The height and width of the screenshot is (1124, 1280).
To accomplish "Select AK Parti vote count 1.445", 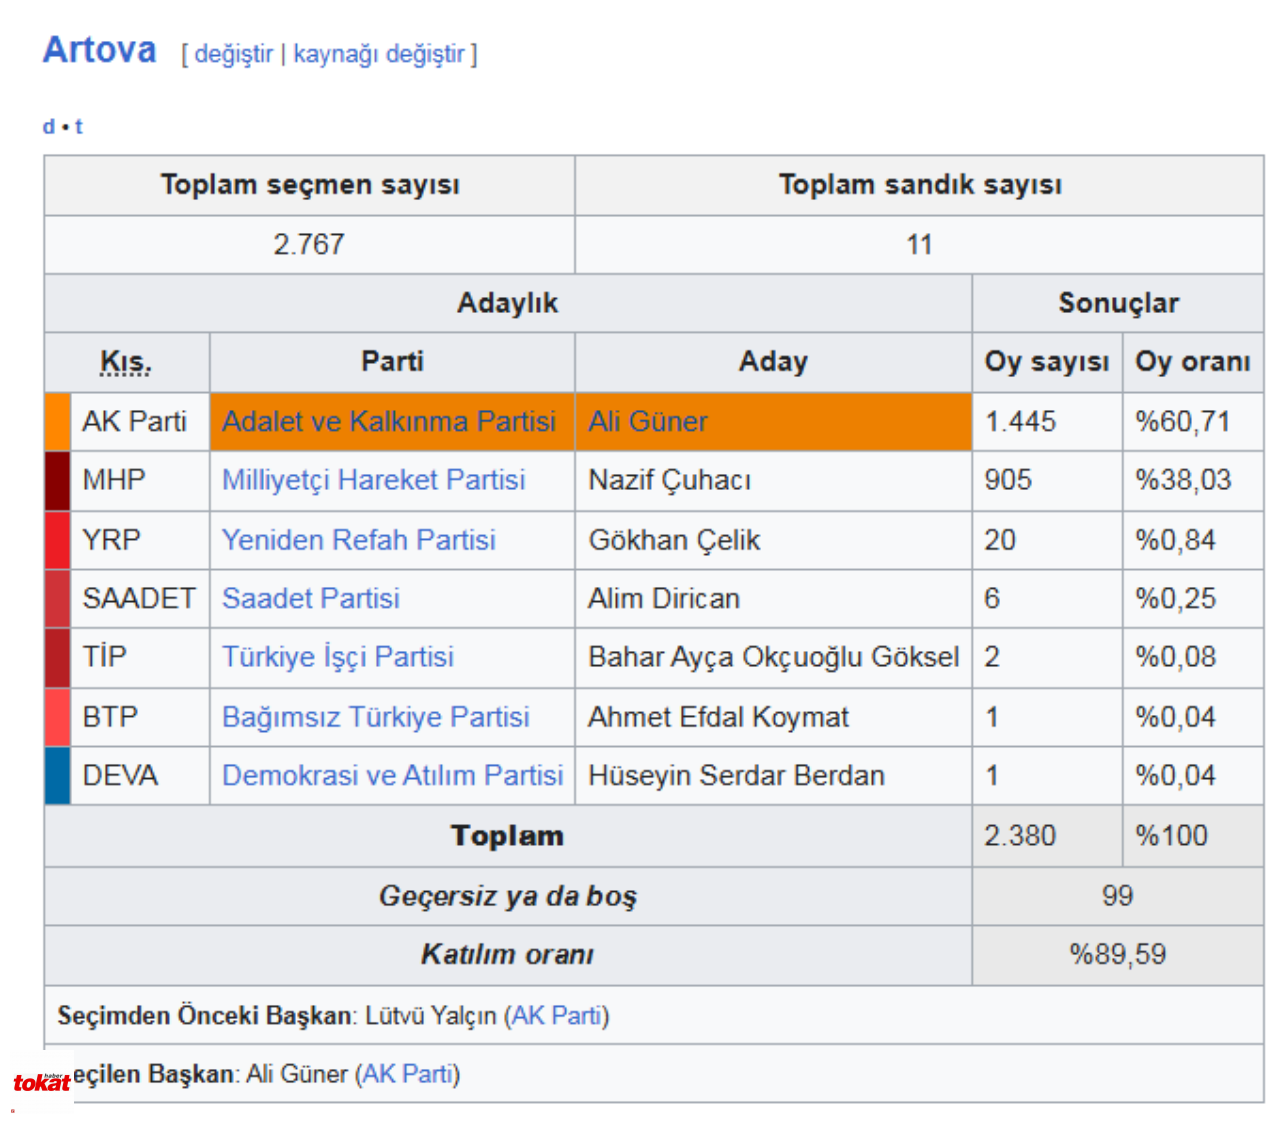I will click(x=1020, y=421).
